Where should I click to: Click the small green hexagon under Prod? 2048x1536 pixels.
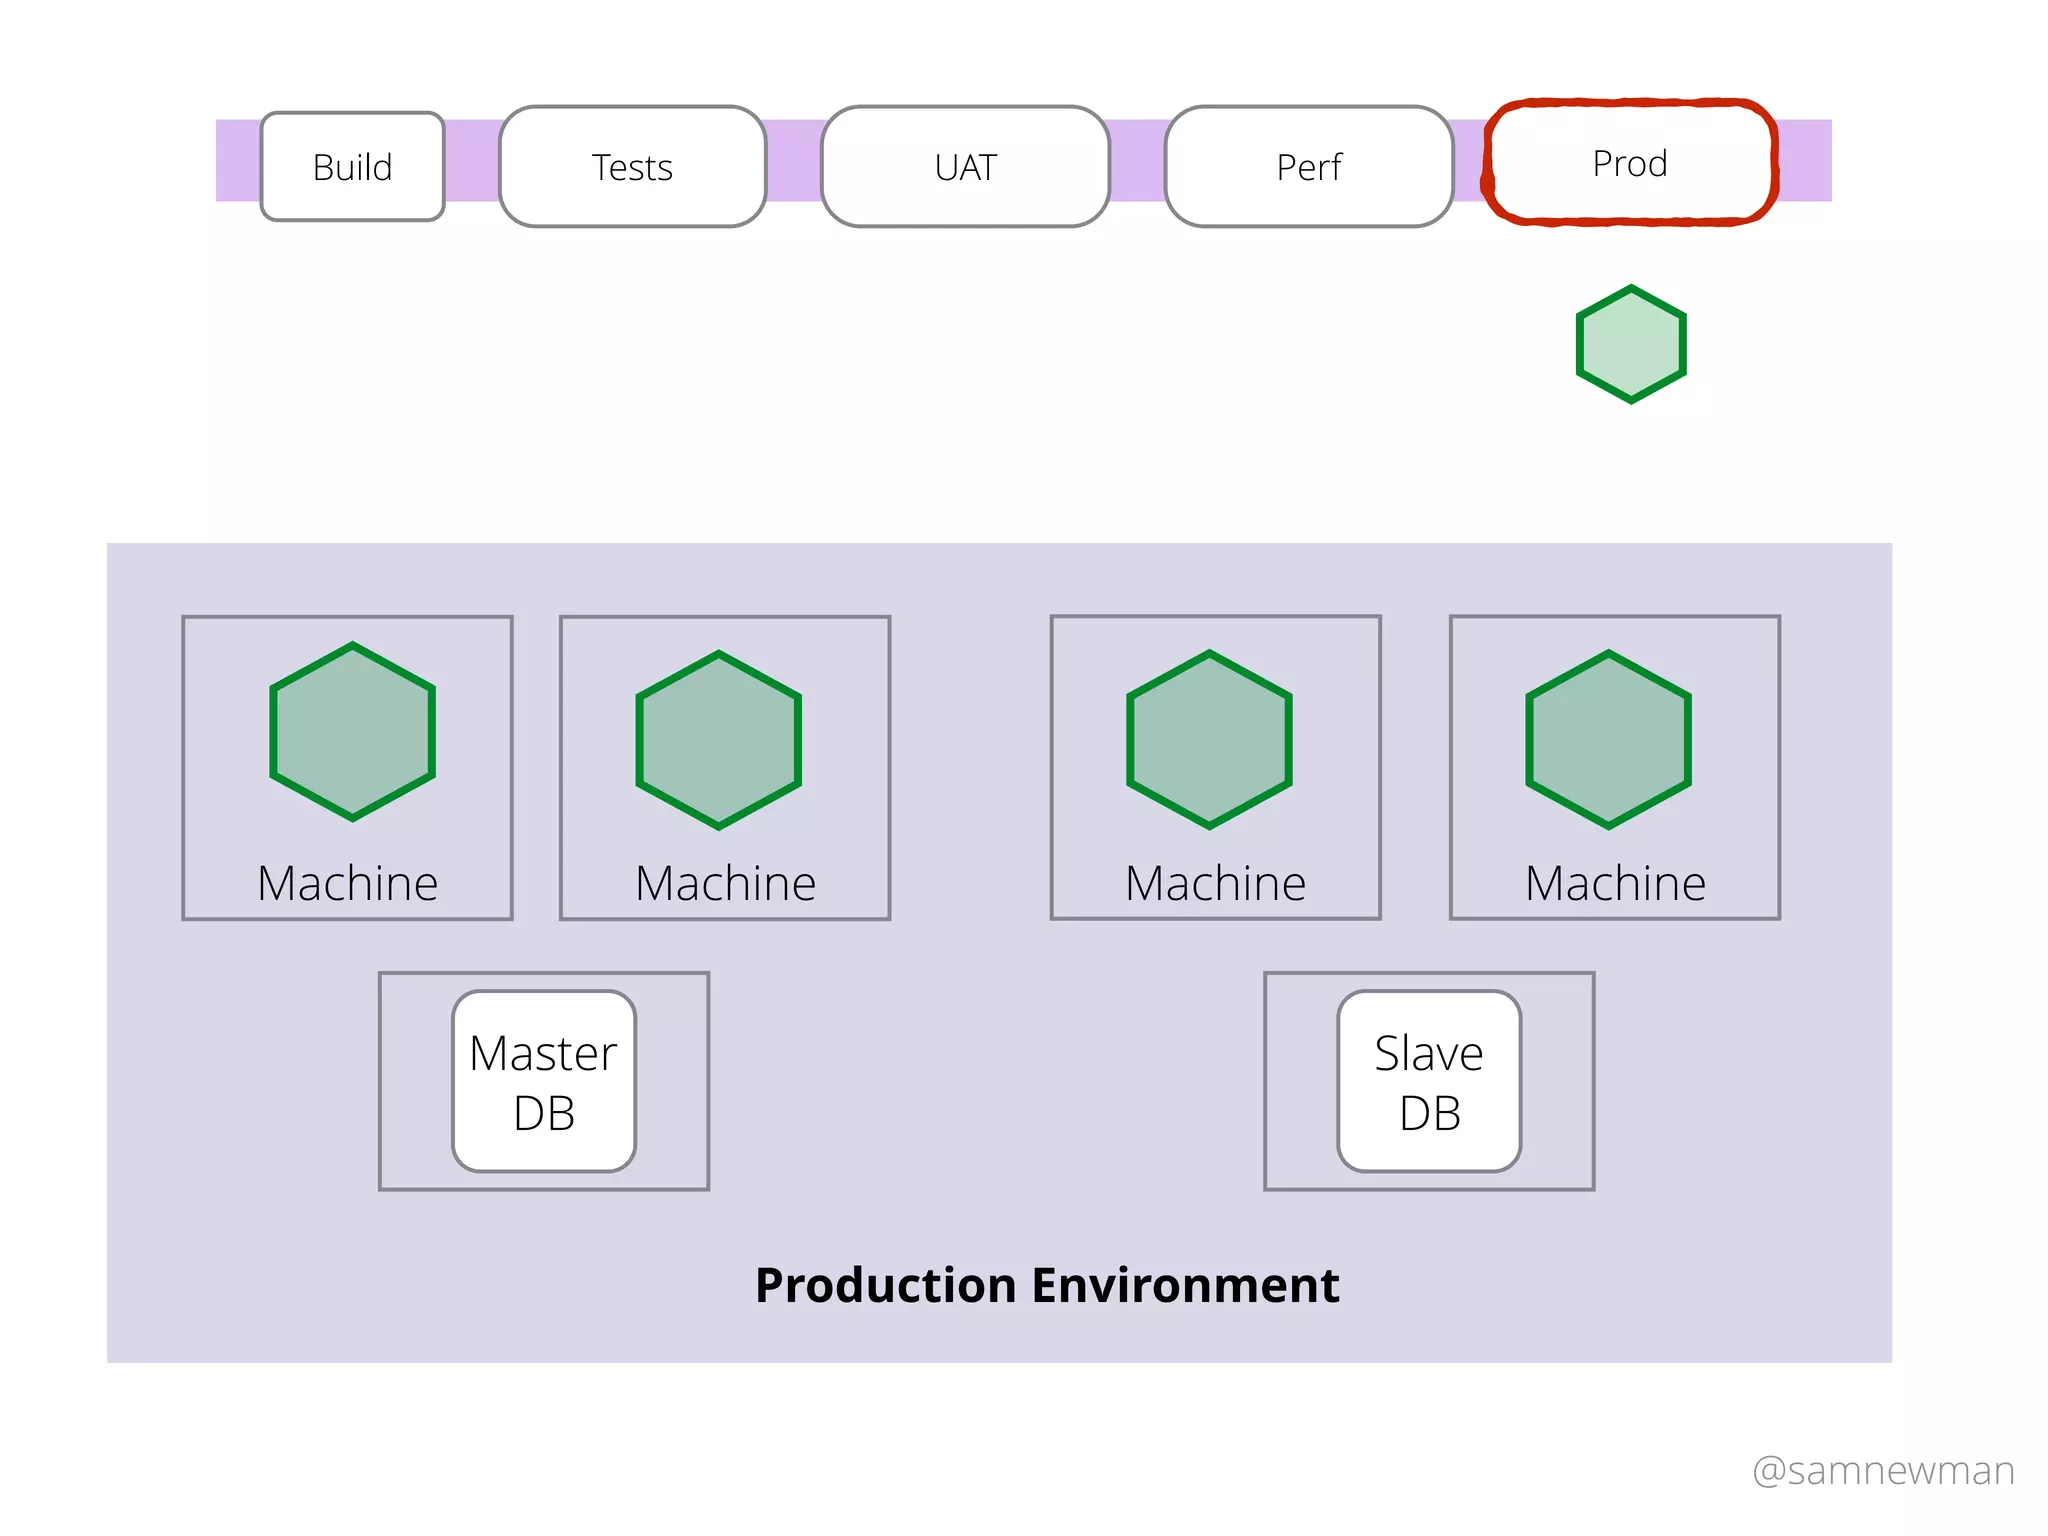1631,344
